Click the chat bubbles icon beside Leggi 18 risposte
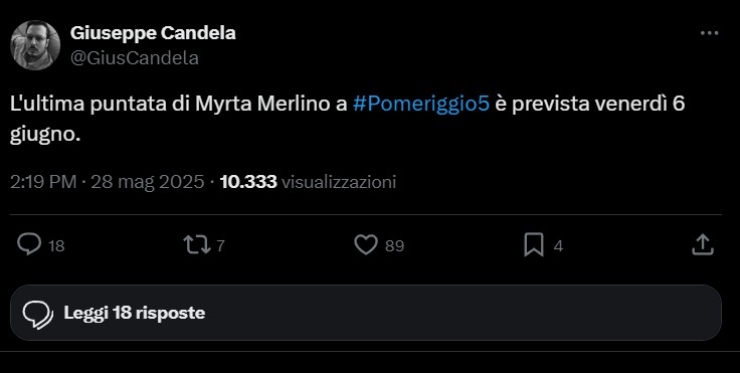 [38, 315]
